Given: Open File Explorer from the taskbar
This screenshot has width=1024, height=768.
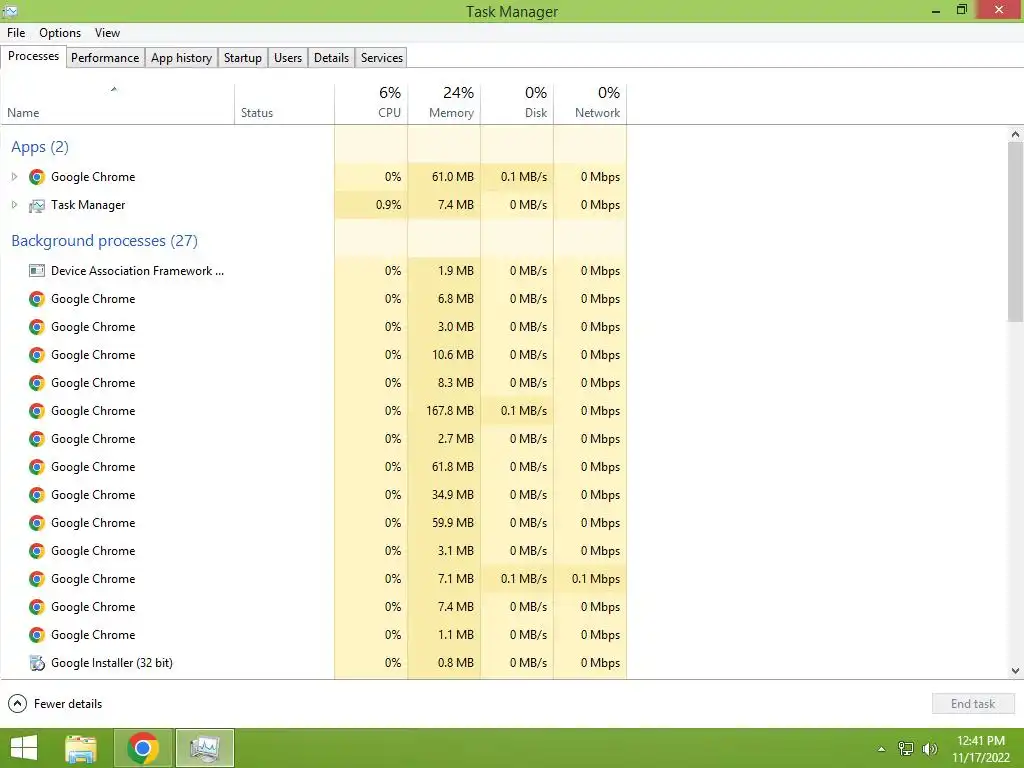Looking at the screenshot, I should tap(81, 748).
